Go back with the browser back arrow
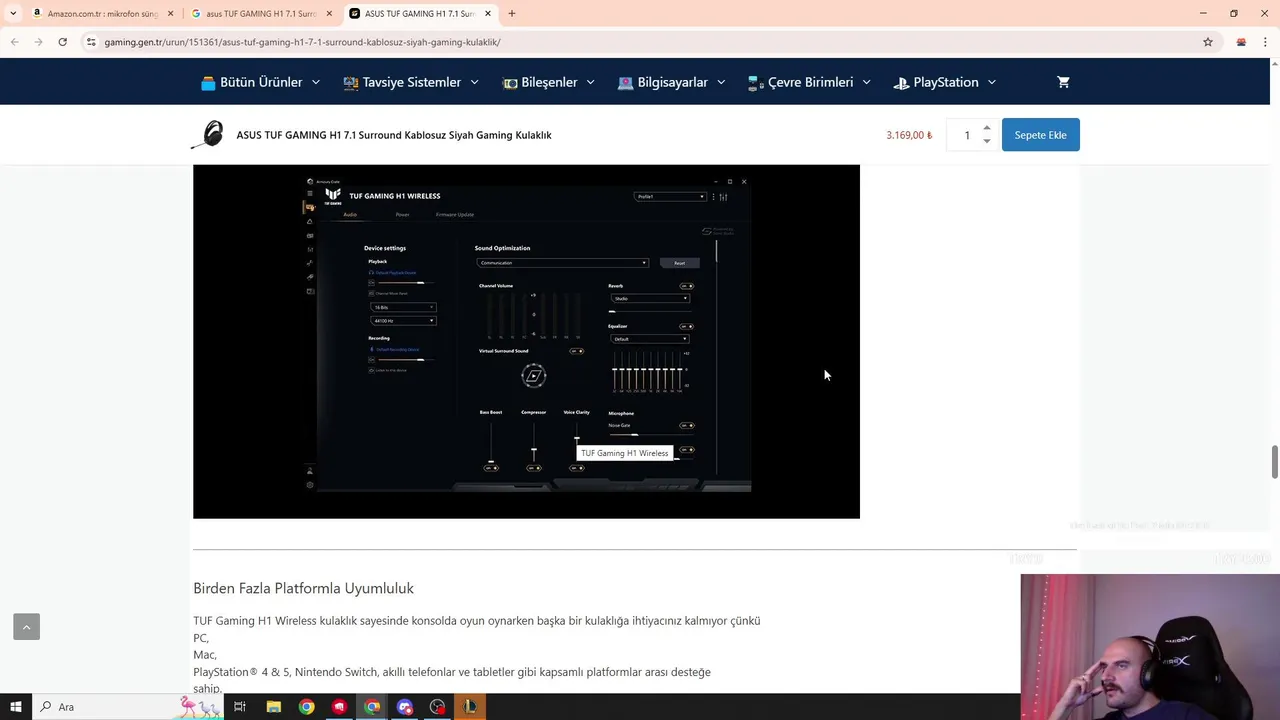 pos(14,42)
